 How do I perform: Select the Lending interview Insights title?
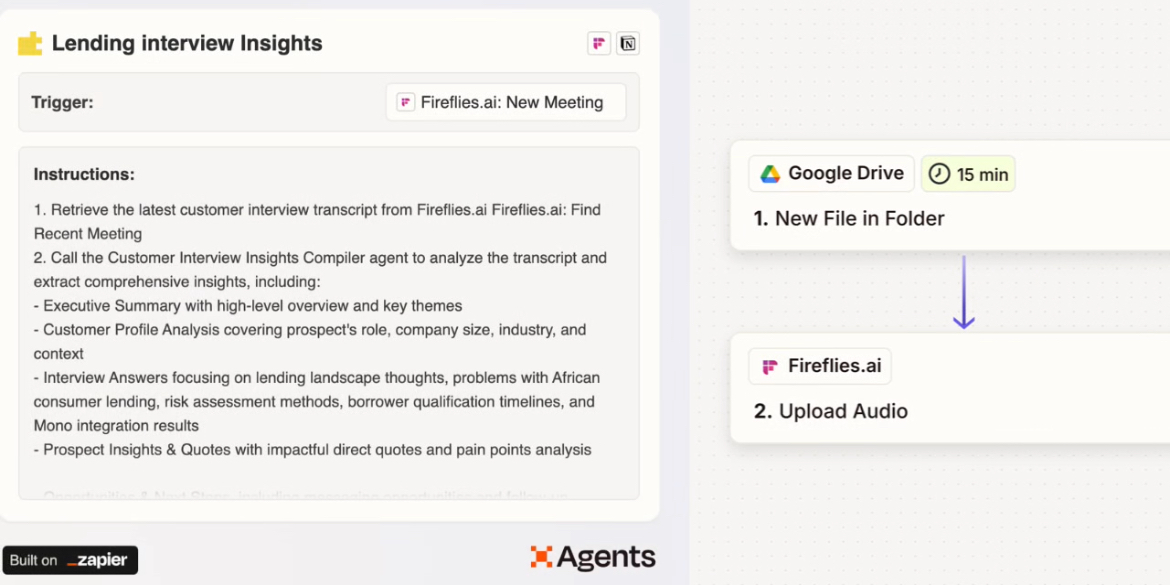click(187, 43)
